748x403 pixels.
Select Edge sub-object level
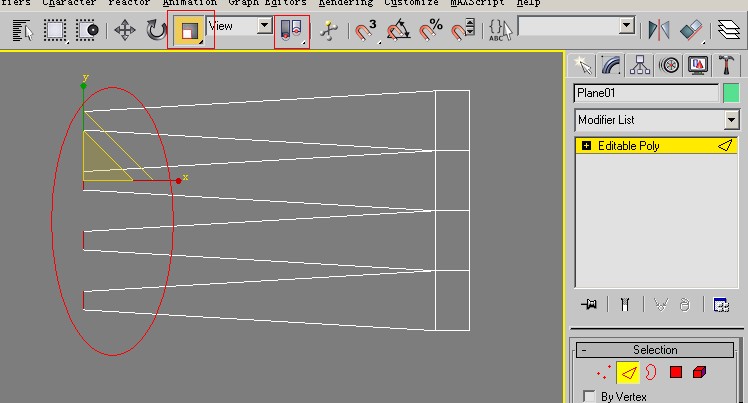[x=628, y=373]
